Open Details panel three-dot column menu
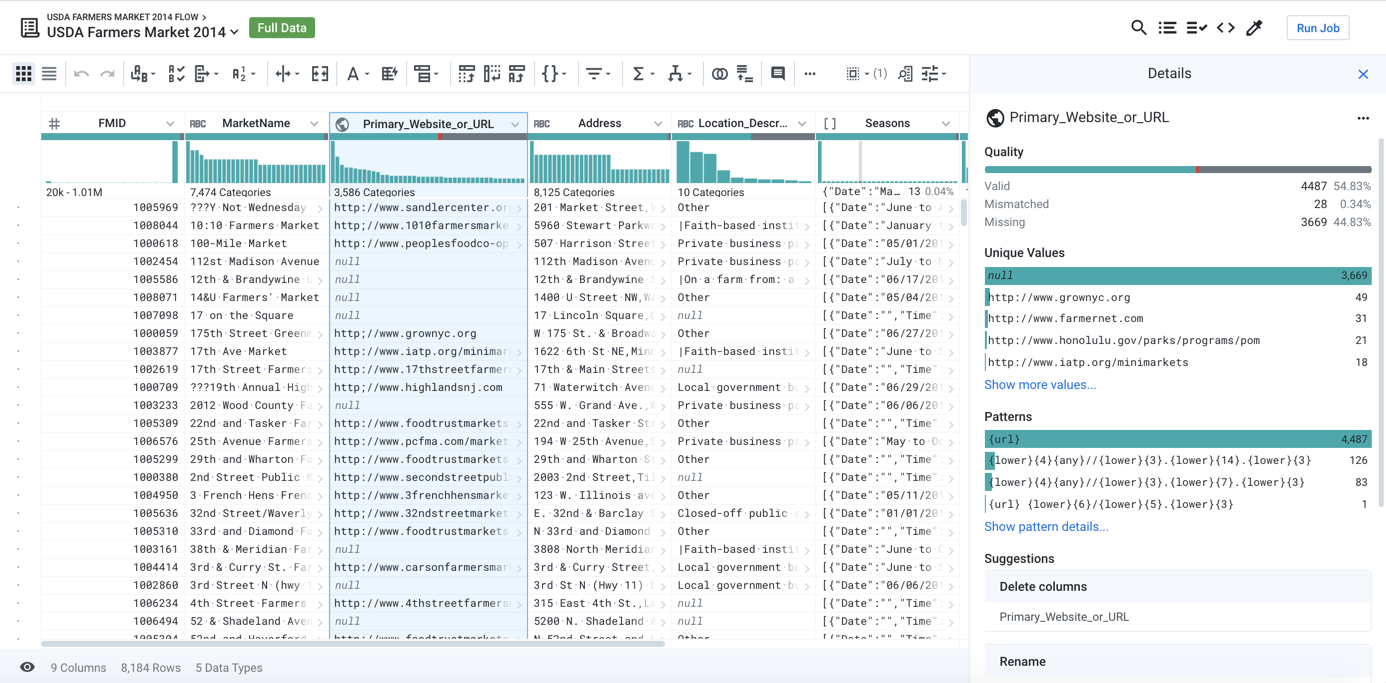The width and height of the screenshot is (1386, 683). pyautogui.click(x=1362, y=118)
